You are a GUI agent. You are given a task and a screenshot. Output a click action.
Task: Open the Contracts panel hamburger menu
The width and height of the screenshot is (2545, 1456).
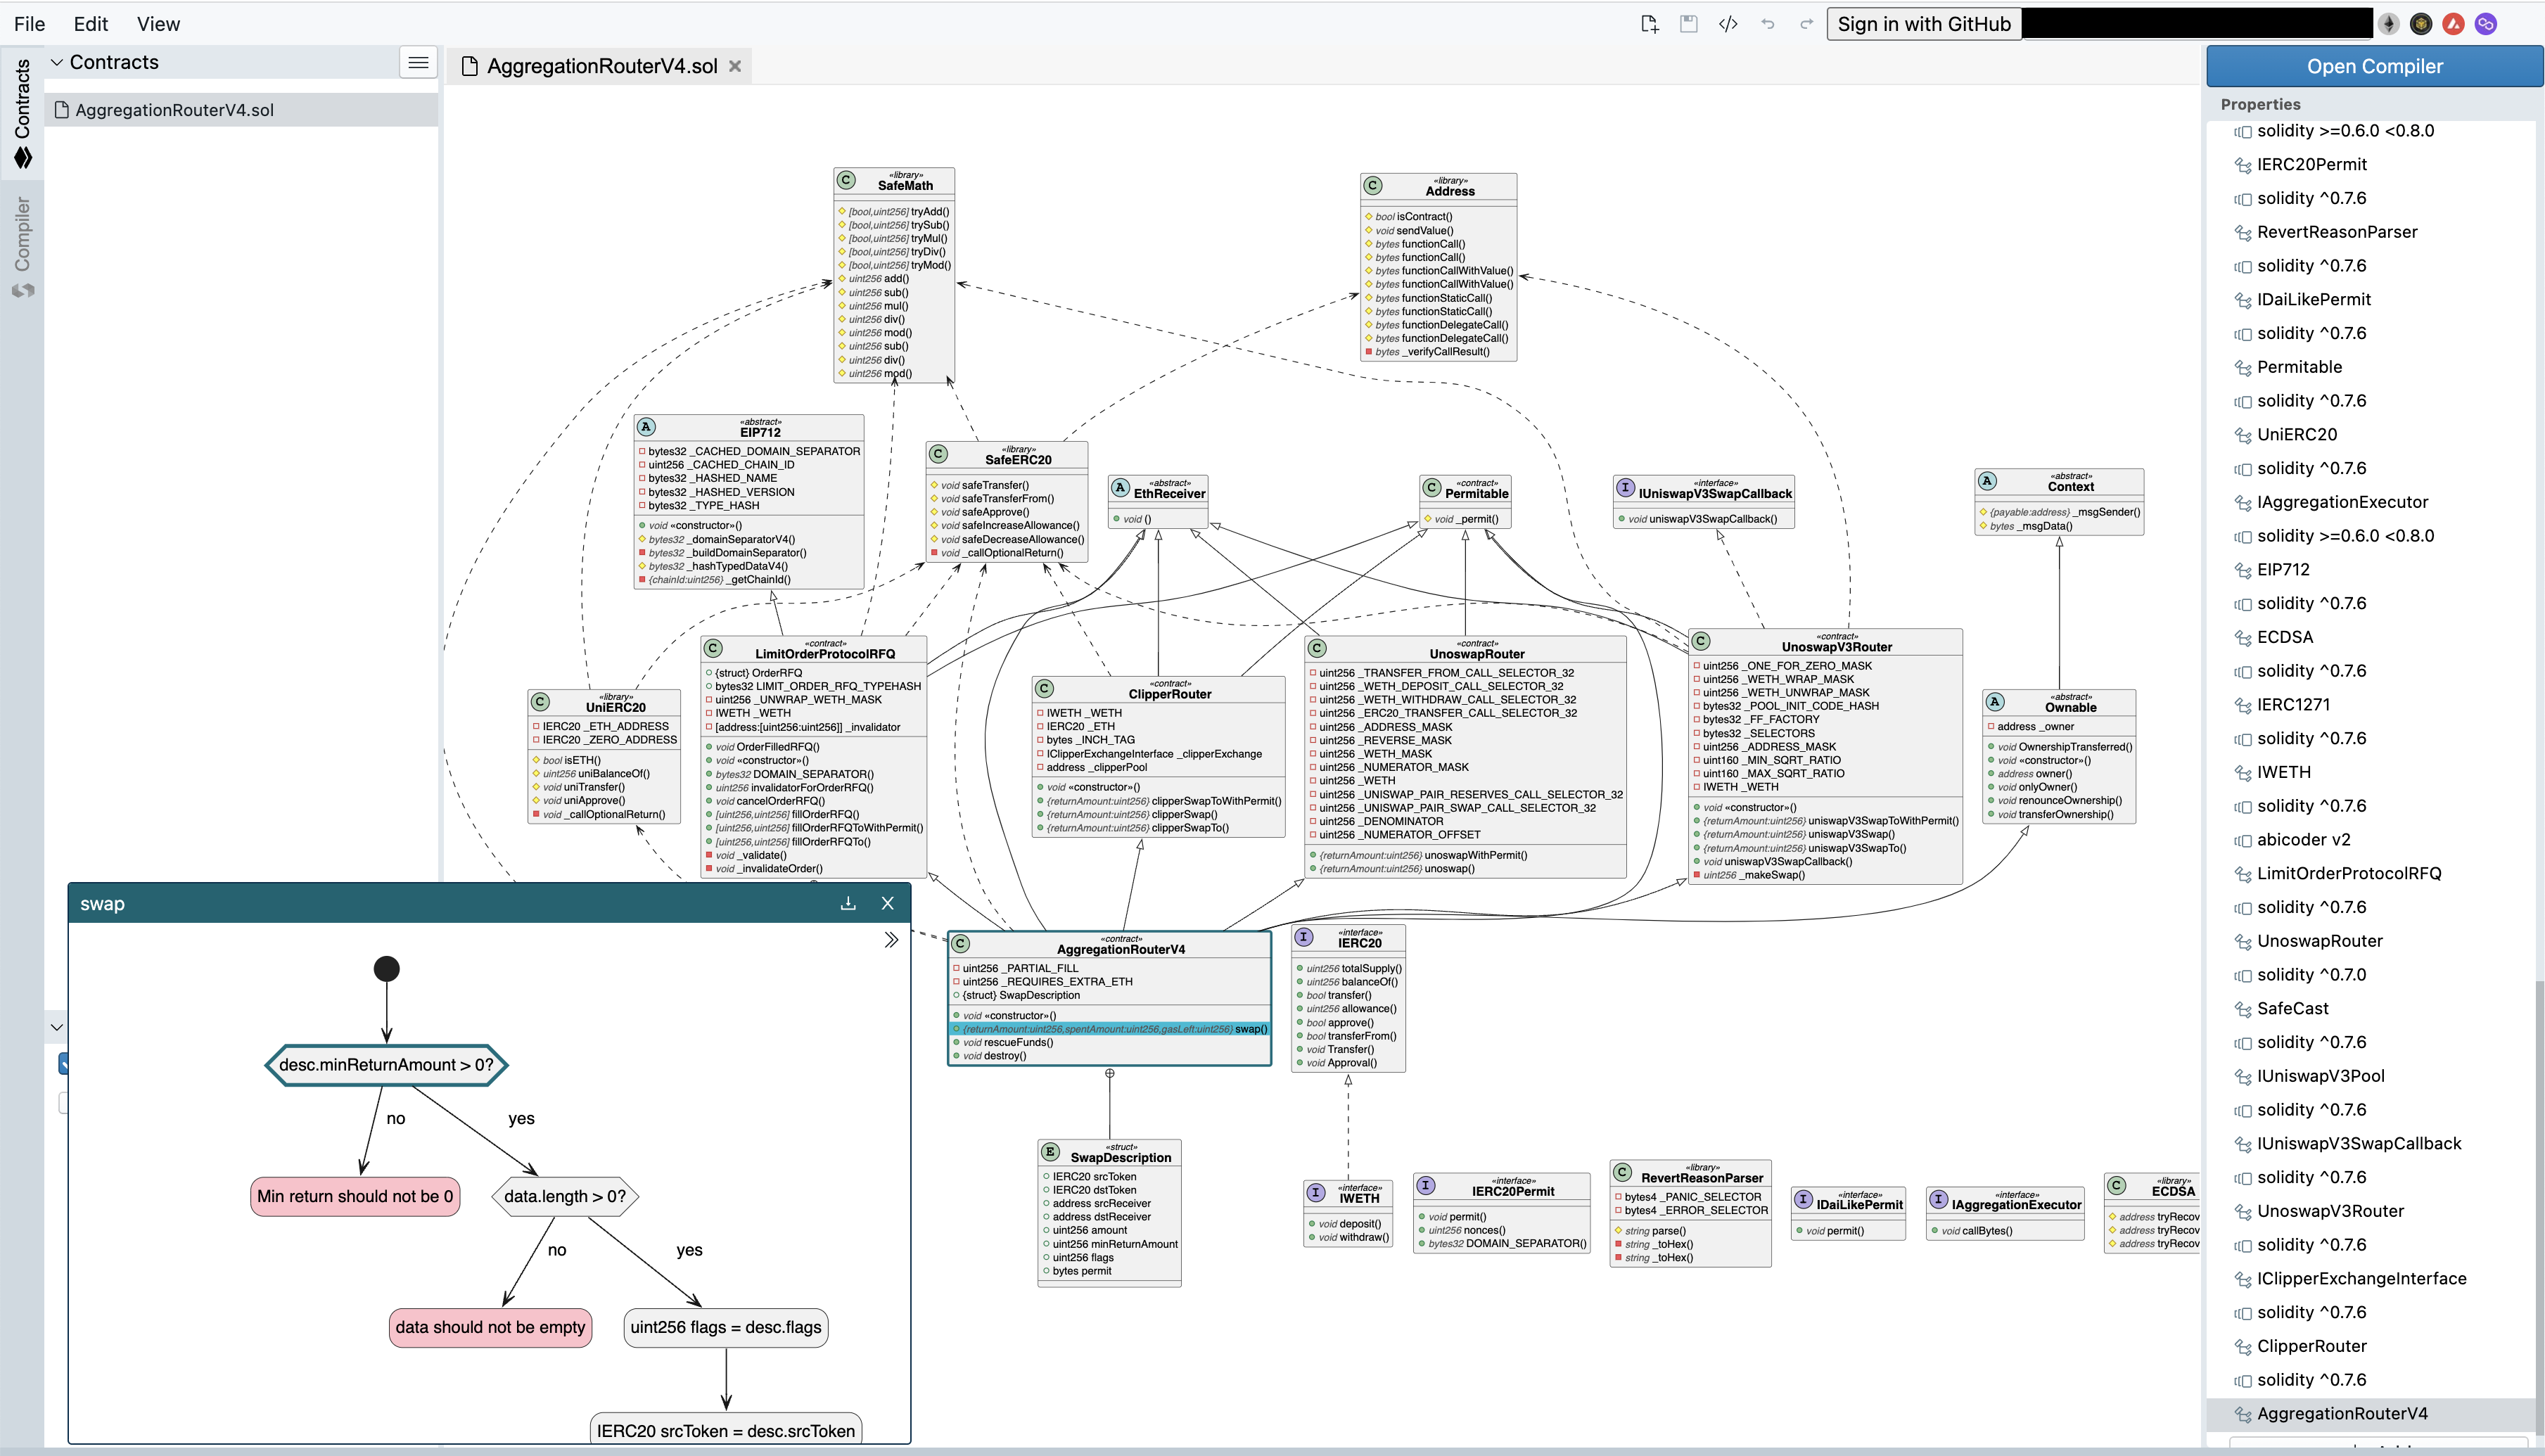[x=418, y=62]
